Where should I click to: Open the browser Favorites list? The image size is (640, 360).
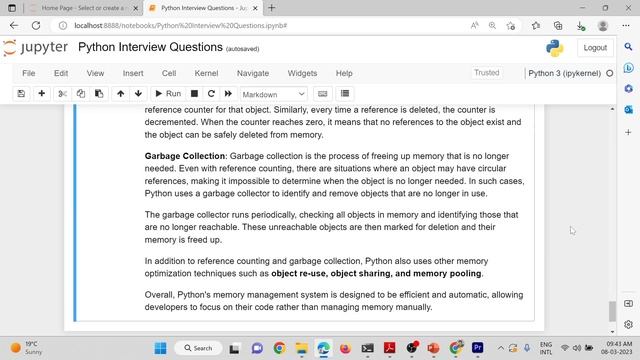(x=536, y=26)
